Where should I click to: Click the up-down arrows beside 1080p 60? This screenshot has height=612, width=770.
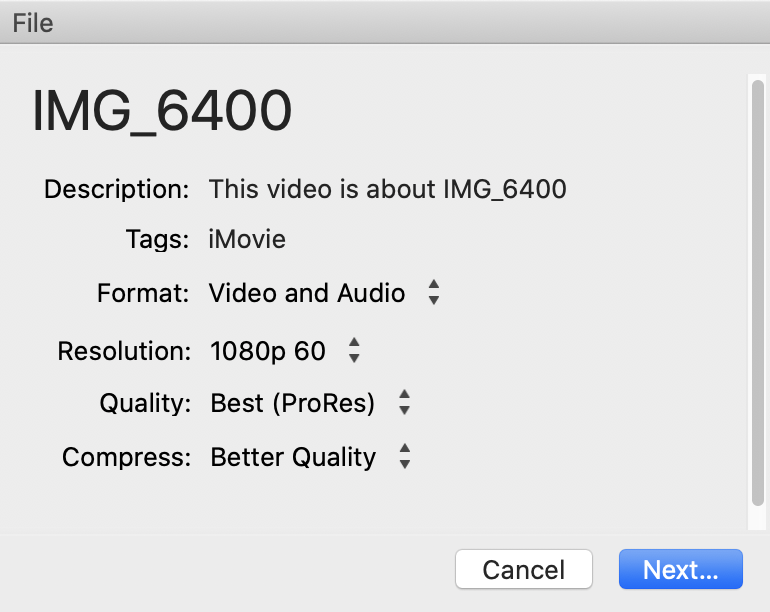point(354,351)
